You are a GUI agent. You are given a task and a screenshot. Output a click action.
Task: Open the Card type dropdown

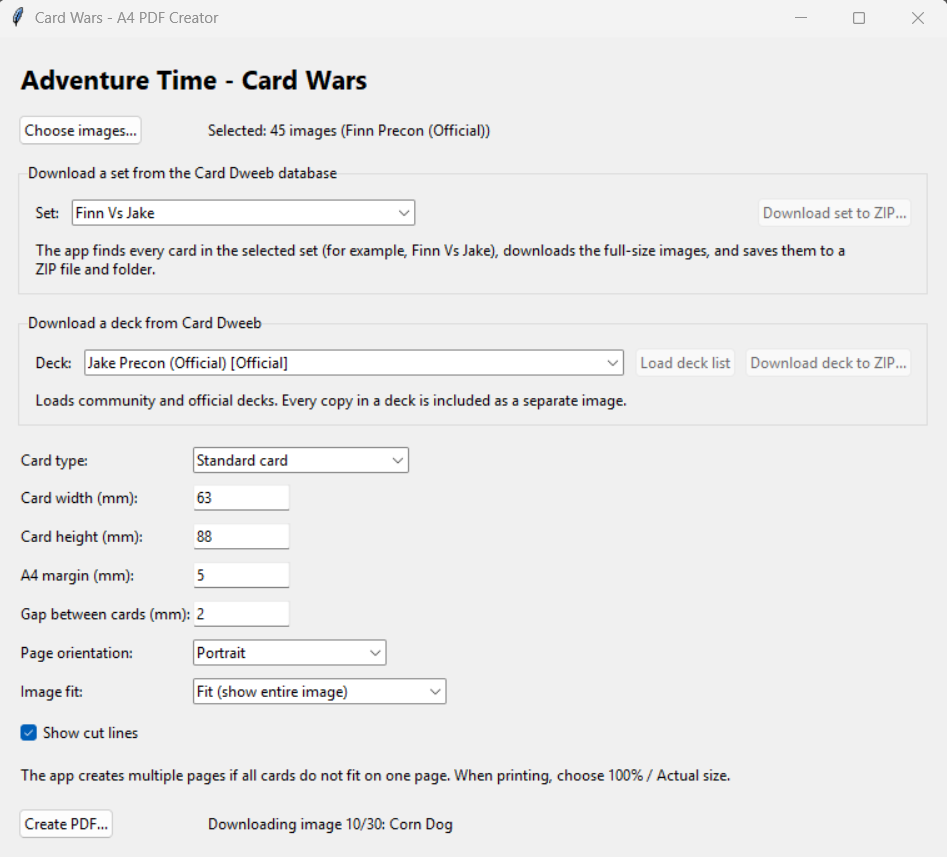click(x=301, y=460)
